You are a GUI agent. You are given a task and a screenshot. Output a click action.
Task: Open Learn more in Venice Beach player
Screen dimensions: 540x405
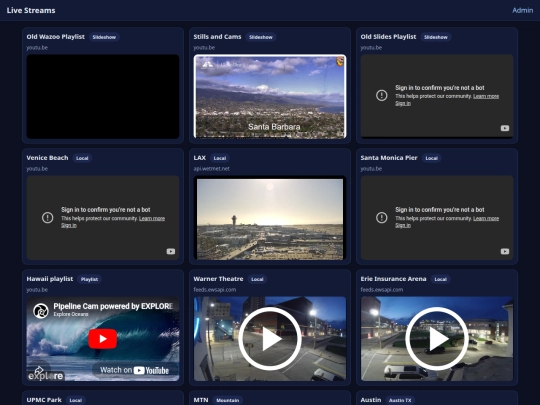click(152, 218)
